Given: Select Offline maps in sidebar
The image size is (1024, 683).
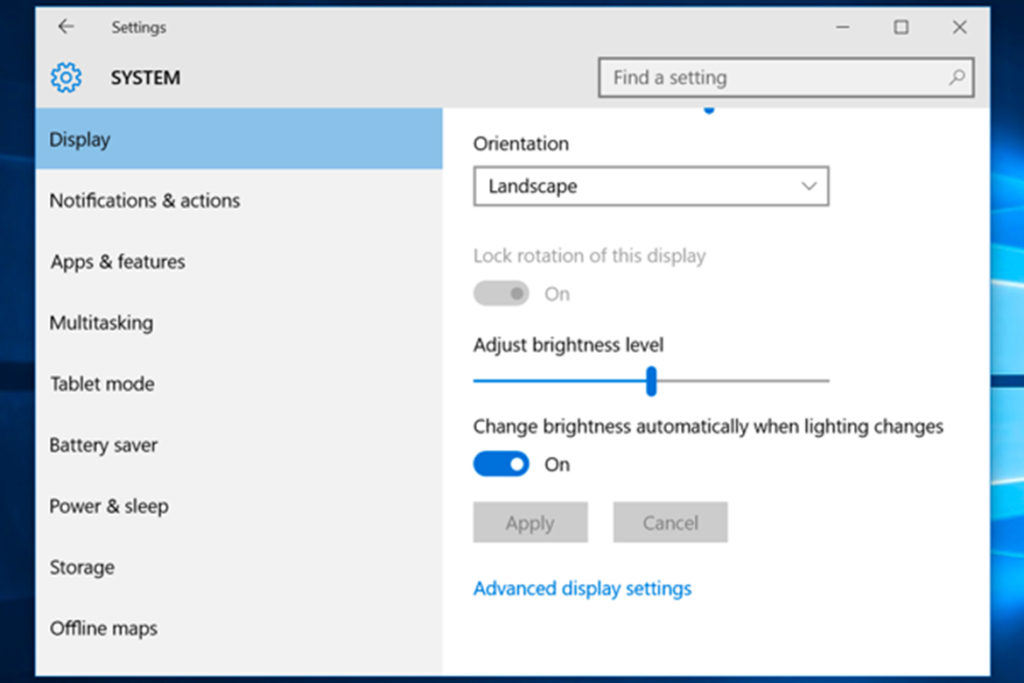Looking at the screenshot, I should (239, 628).
